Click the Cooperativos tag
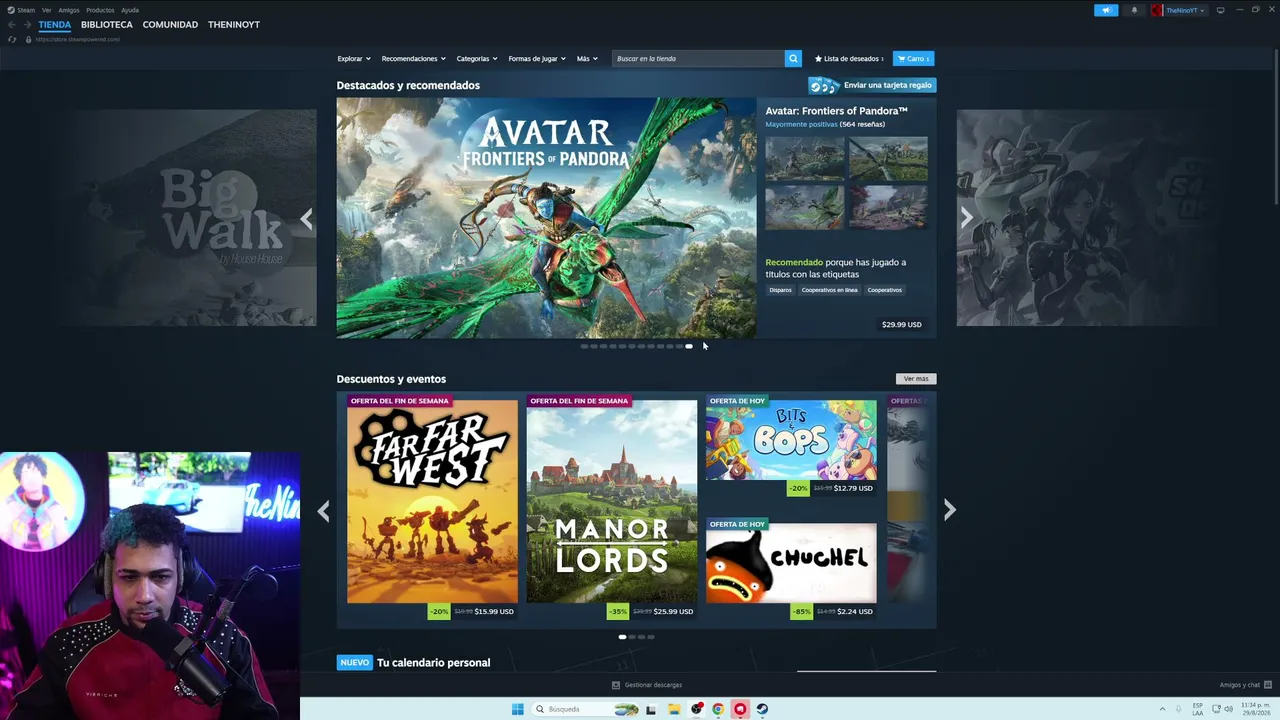The width and height of the screenshot is (1280, 720). click(885, 290)
